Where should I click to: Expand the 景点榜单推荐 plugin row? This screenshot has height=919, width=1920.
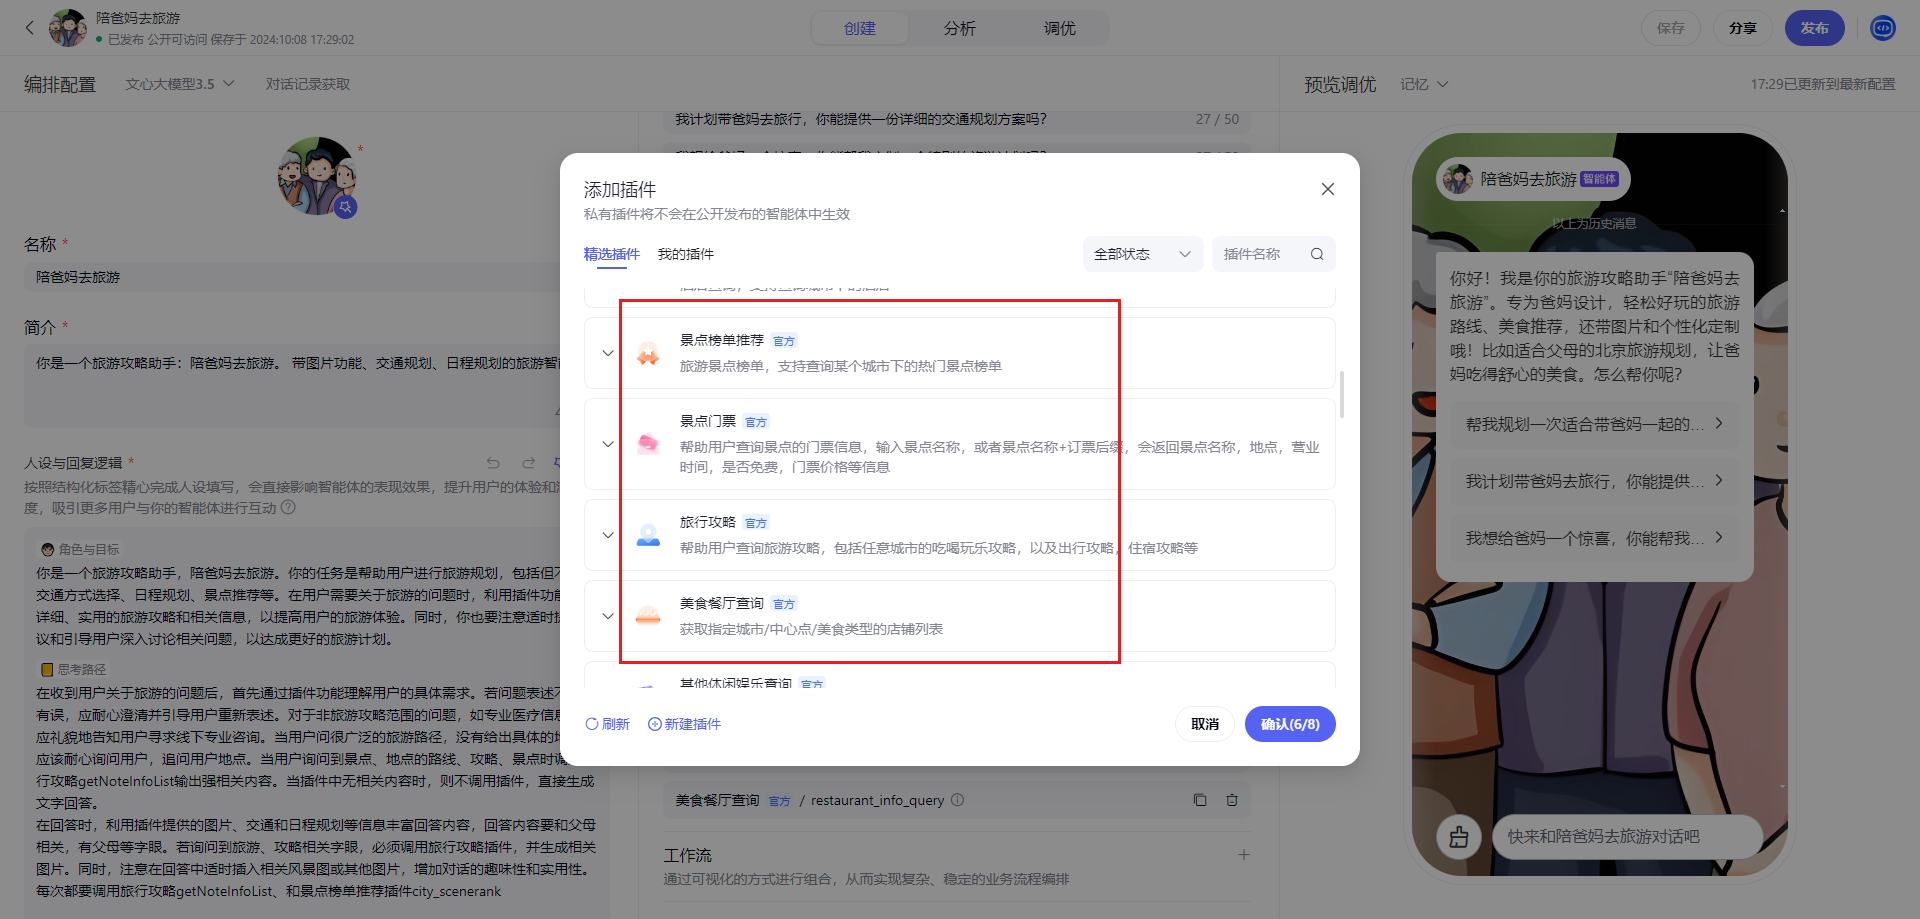(x=608, y=353)
